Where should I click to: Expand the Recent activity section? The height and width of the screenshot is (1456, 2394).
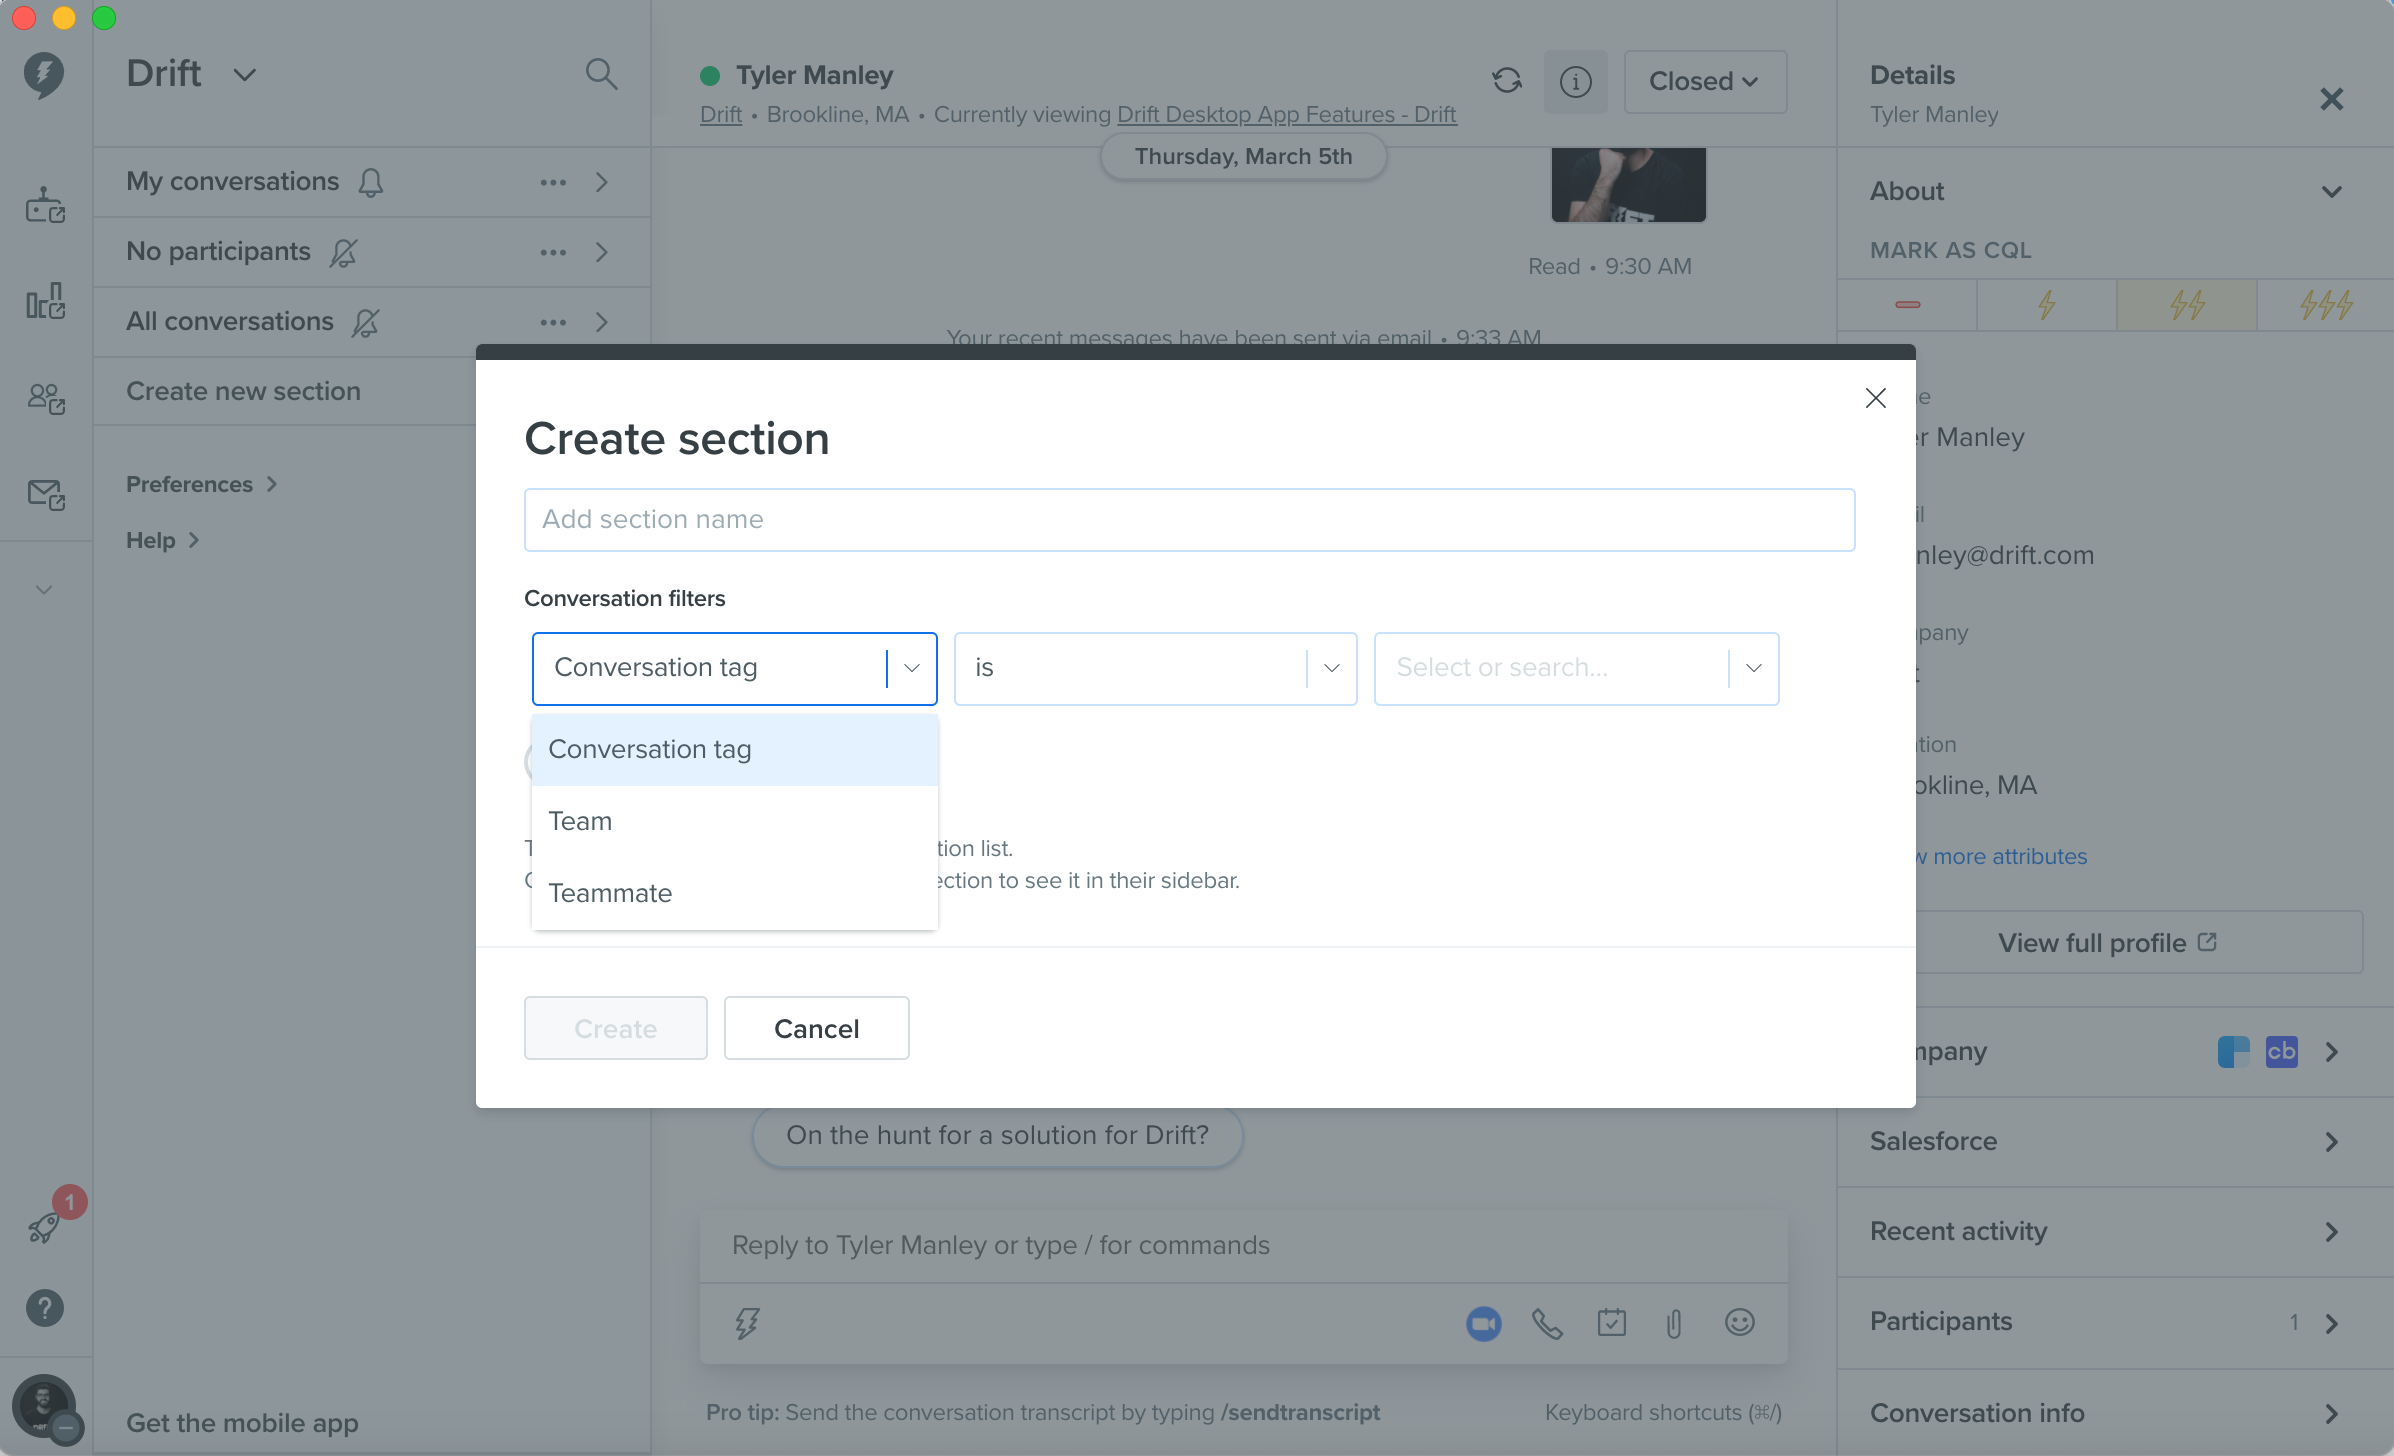pyautogui.click(x=2115, y=1231)
